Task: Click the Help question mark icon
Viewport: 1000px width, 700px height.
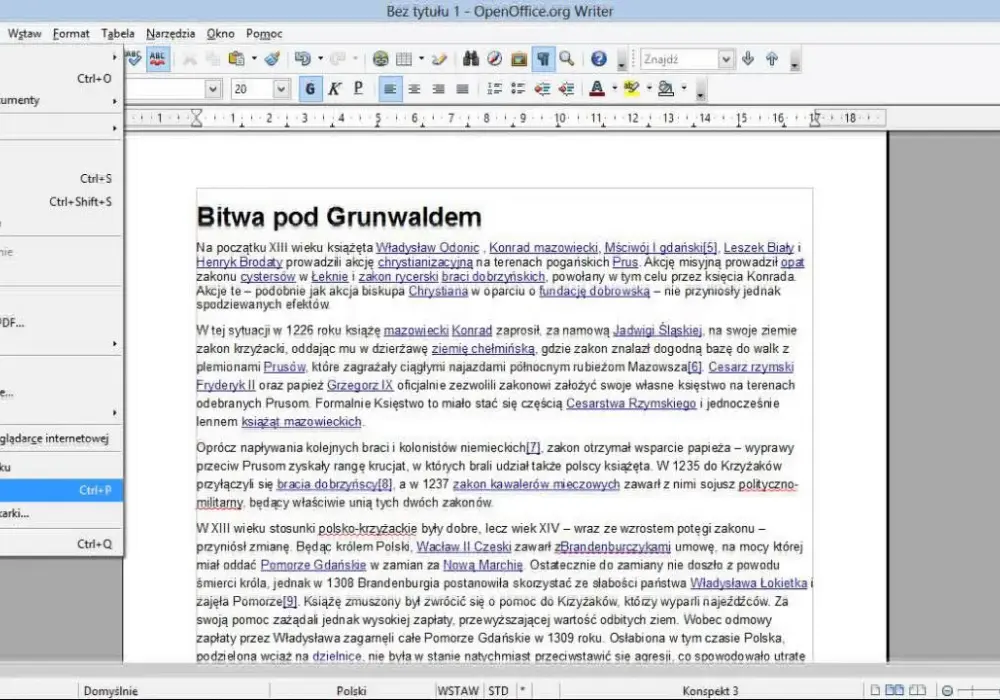Action: click(x=598, y=59)
